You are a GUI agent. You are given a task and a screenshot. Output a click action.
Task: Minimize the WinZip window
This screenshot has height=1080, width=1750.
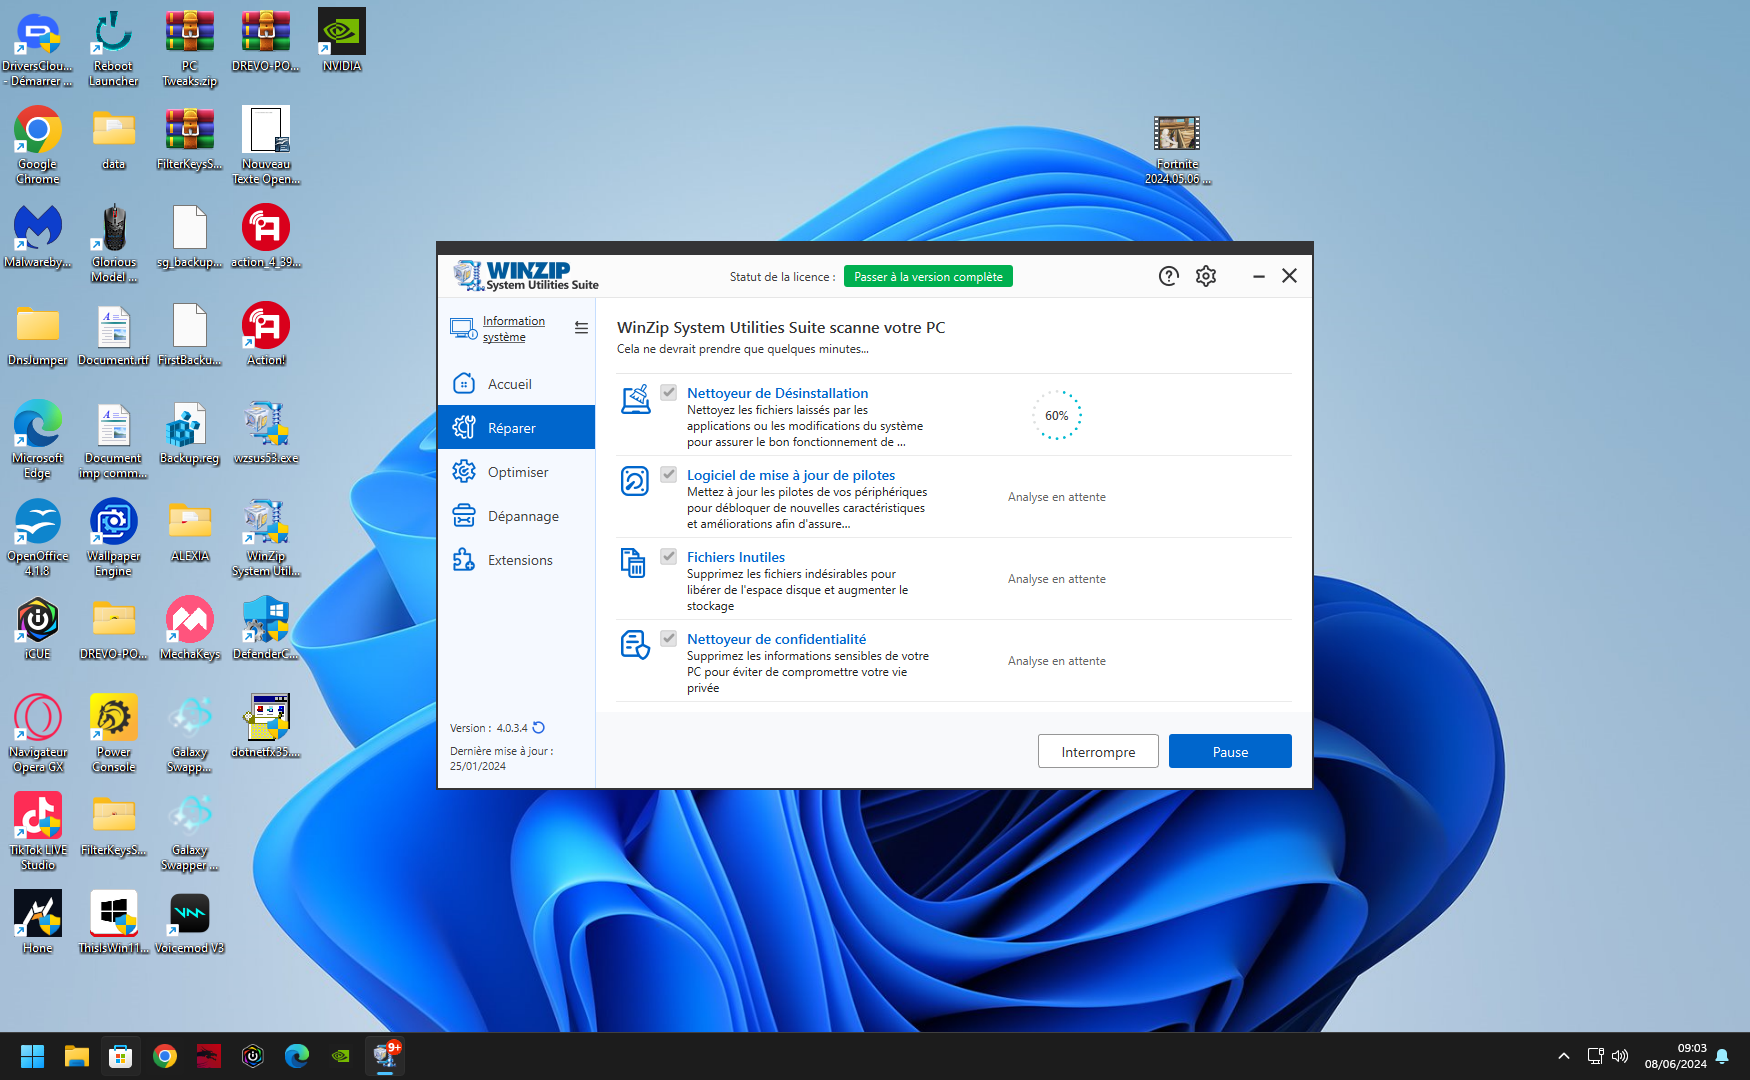tap(1259, 276)
